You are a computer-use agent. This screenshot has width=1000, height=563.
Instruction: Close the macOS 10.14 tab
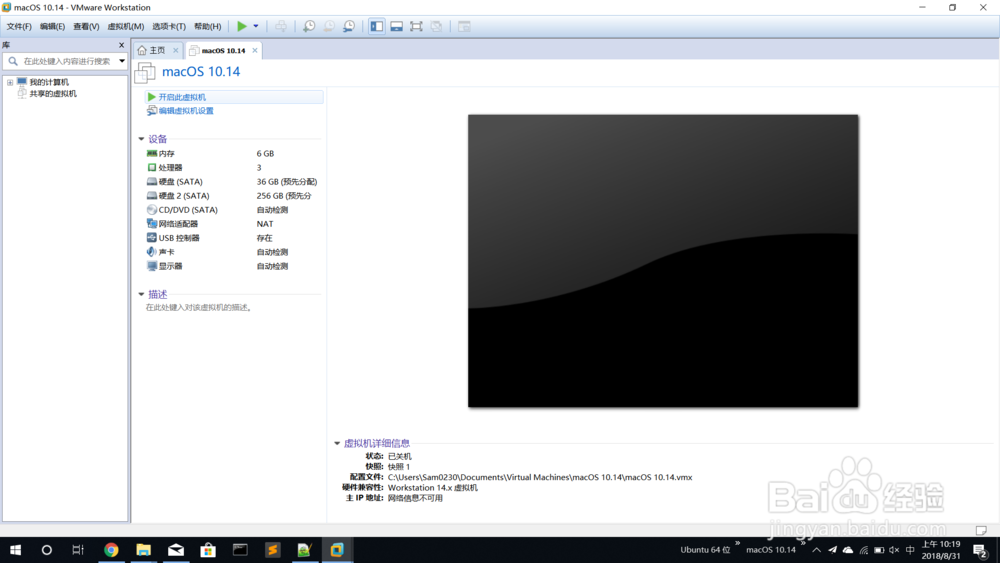(x=255, y=50)
